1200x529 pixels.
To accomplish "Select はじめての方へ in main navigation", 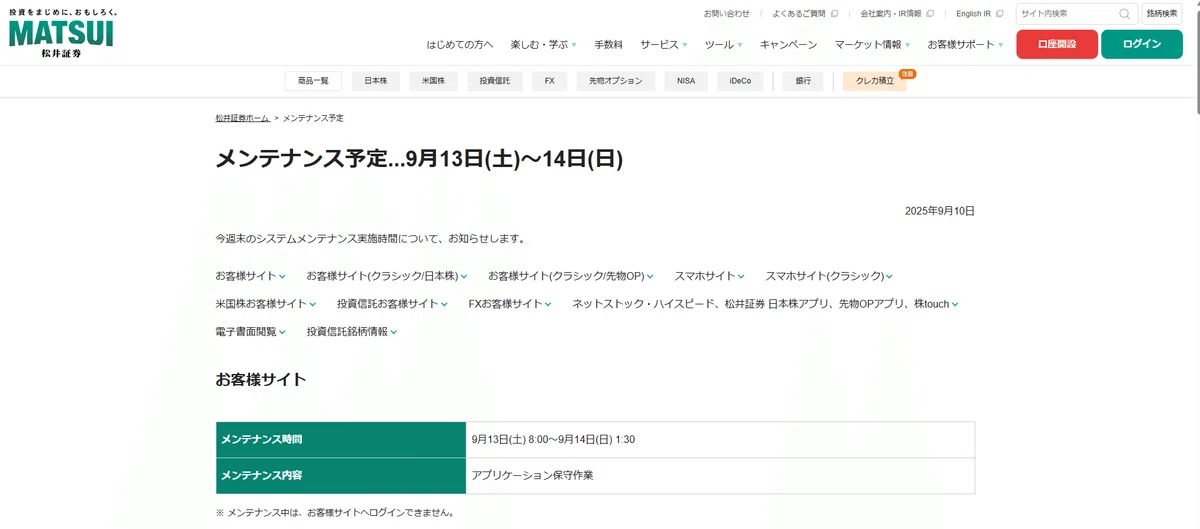I will coord(460,45).
